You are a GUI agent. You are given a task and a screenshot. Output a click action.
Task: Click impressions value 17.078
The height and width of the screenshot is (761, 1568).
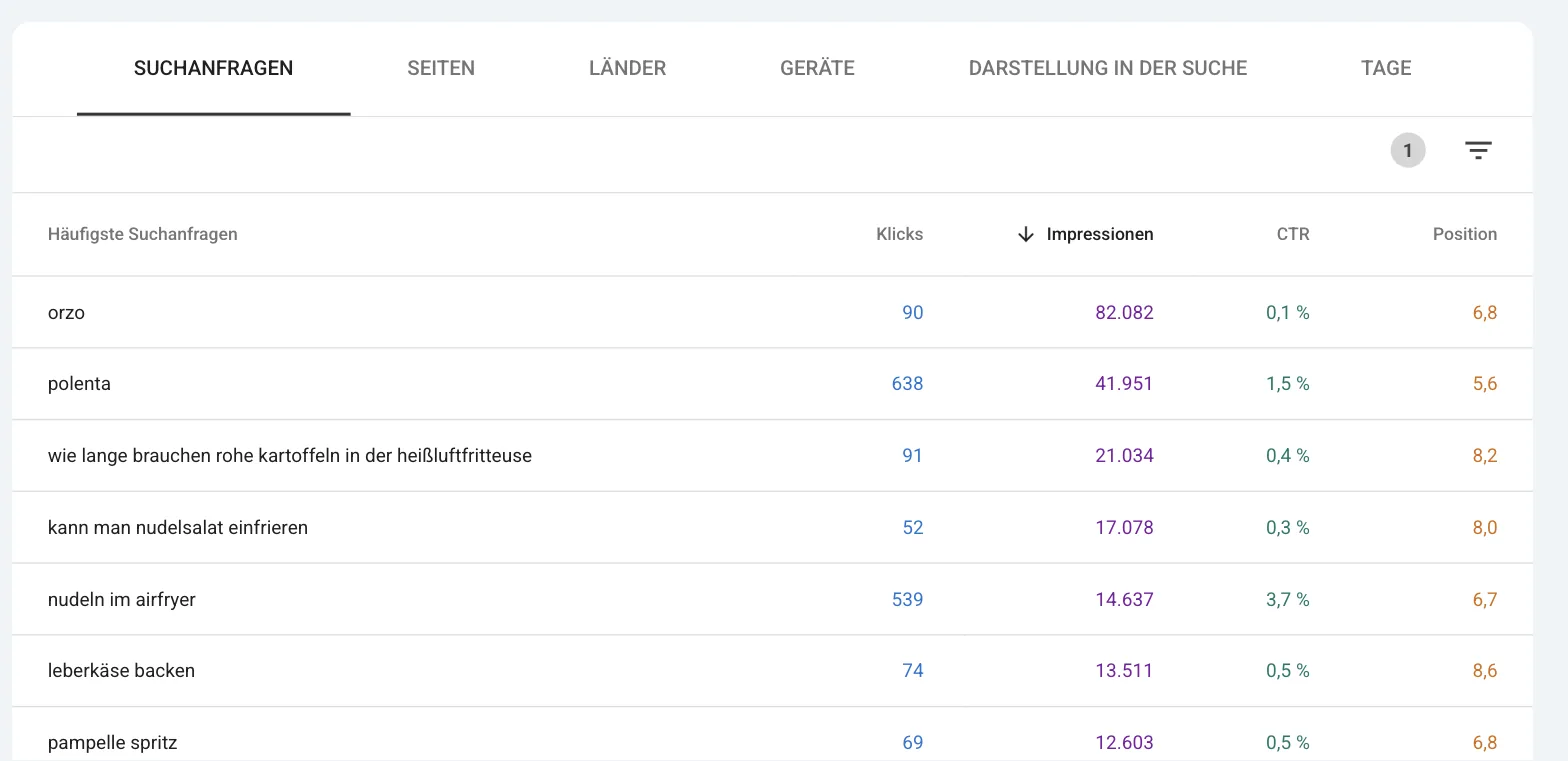[1124, 527]
